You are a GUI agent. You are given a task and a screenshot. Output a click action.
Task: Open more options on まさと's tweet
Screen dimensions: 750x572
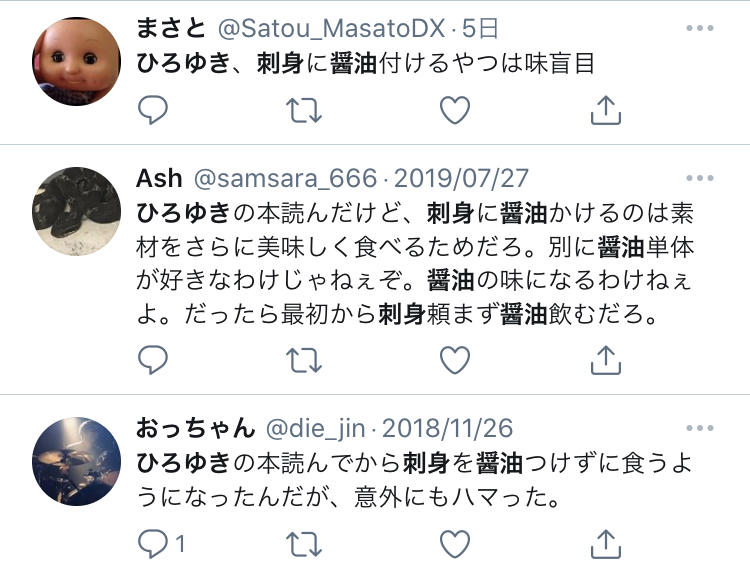700,28
